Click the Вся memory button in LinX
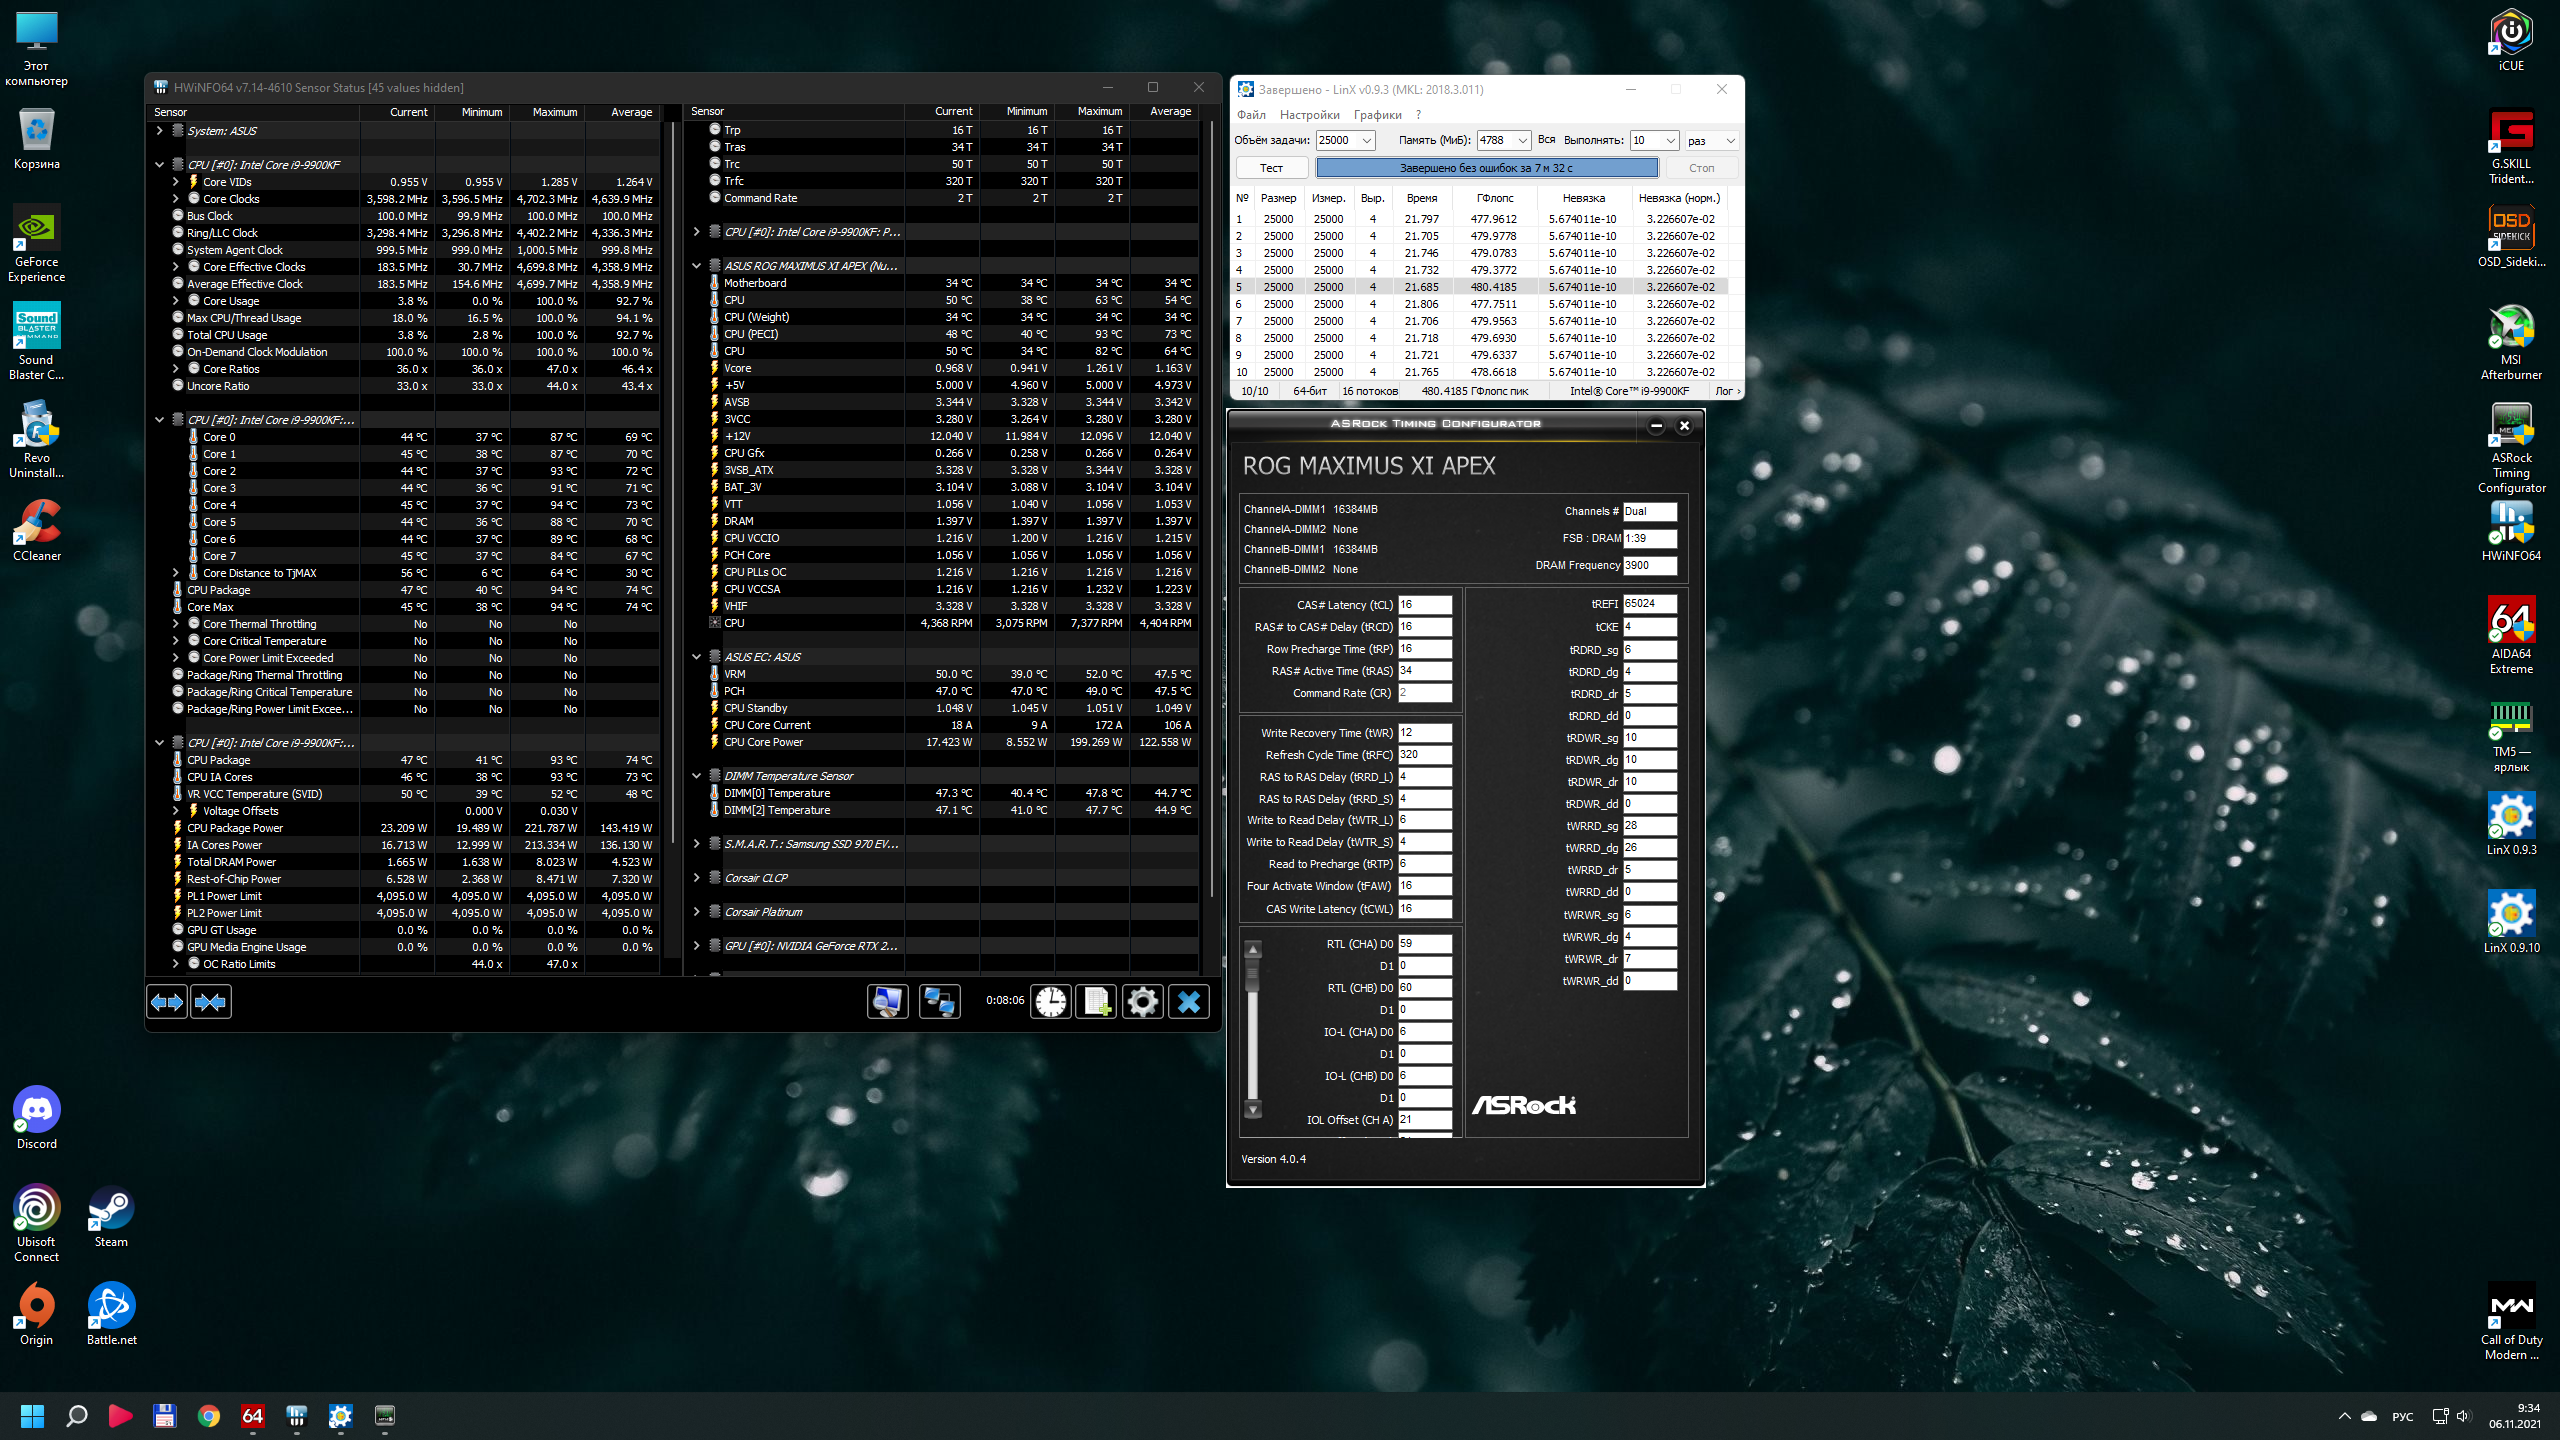2560x1440 pixels. point(1546,140)
